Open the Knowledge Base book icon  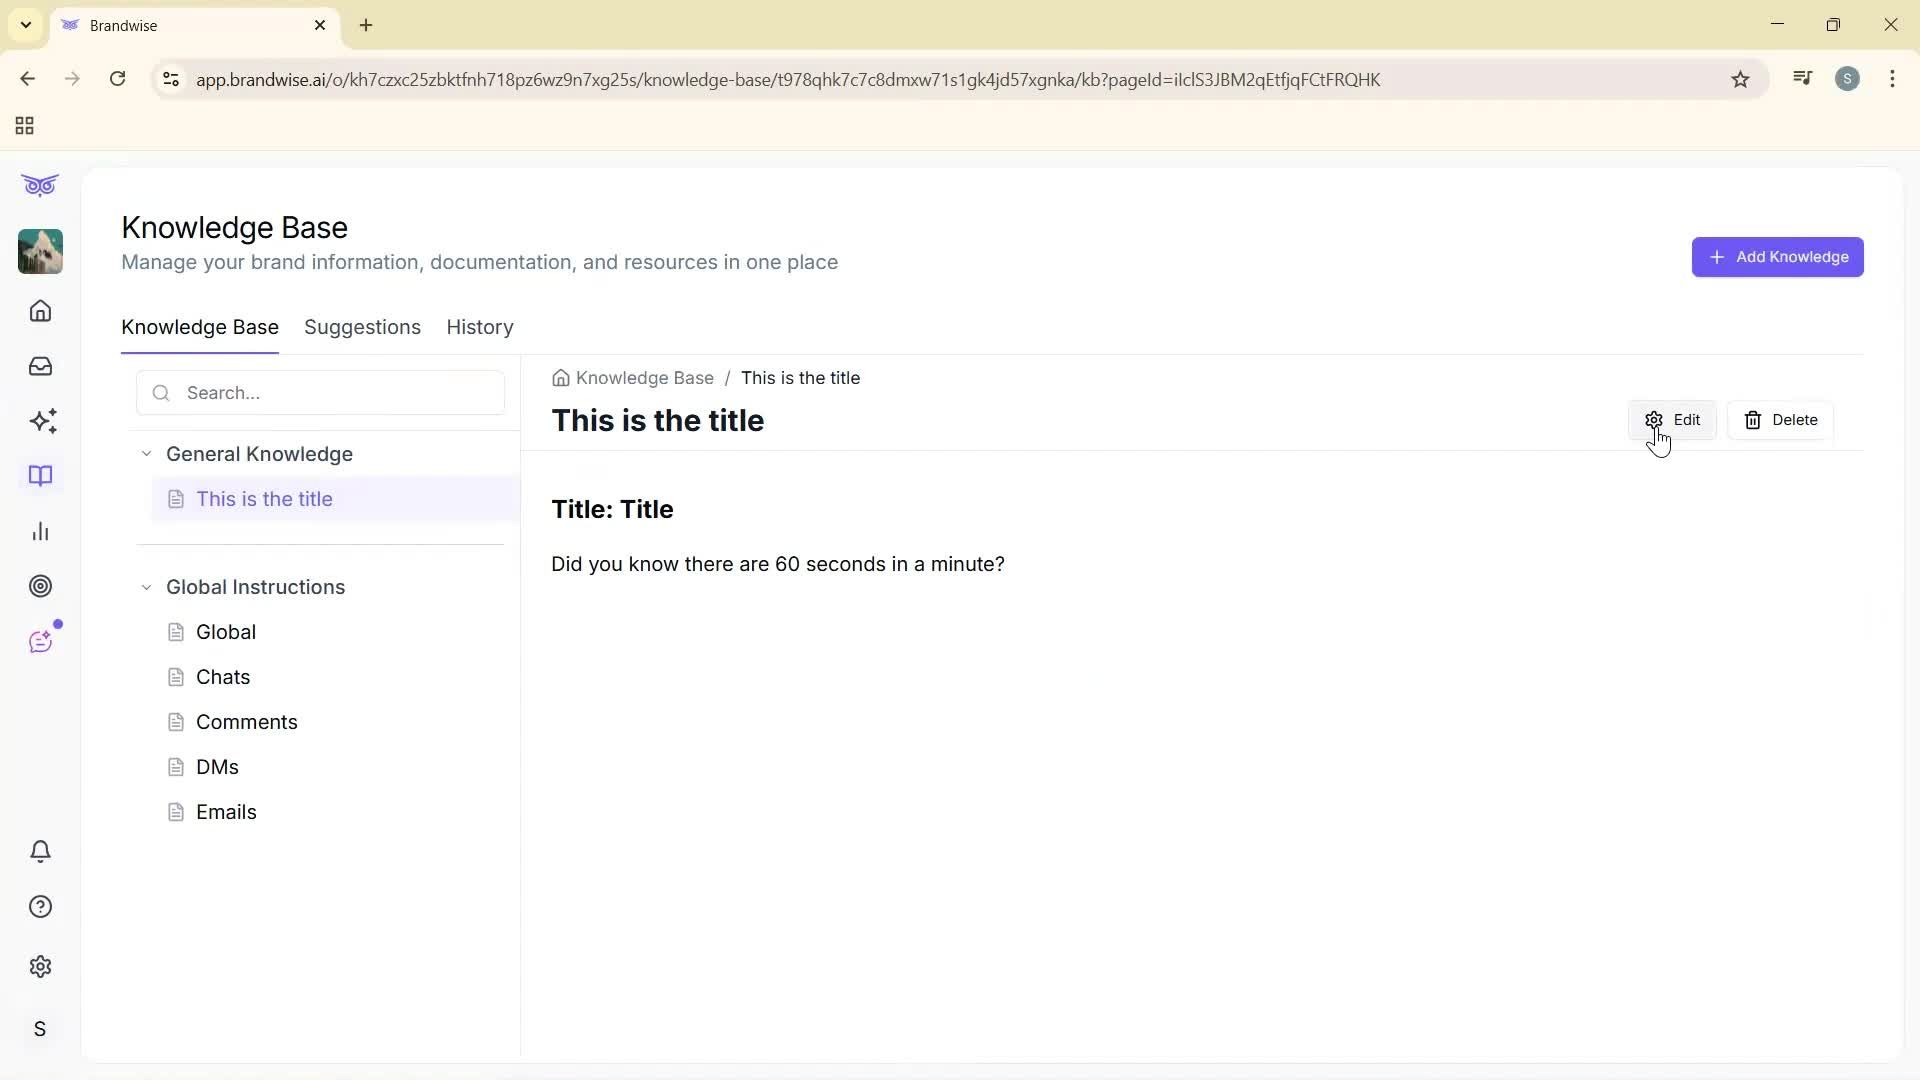click(x=40, y=476)
